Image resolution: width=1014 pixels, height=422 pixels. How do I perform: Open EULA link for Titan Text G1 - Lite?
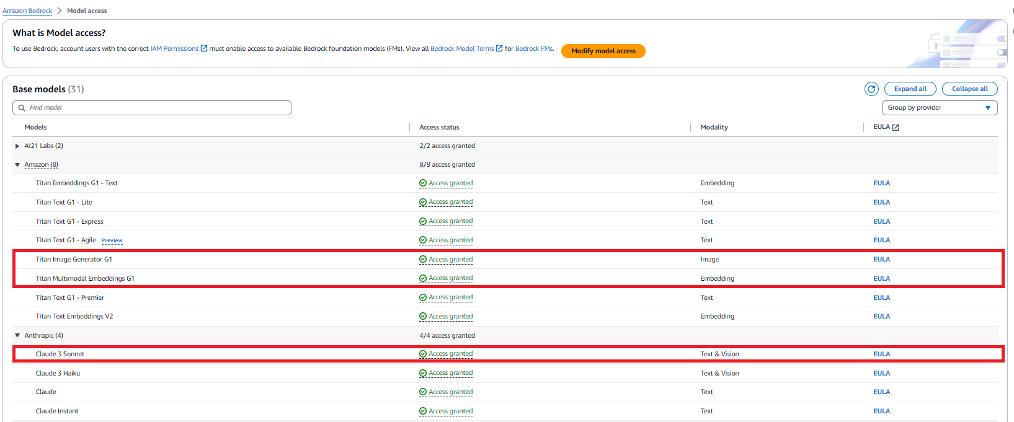pos(881,202)
